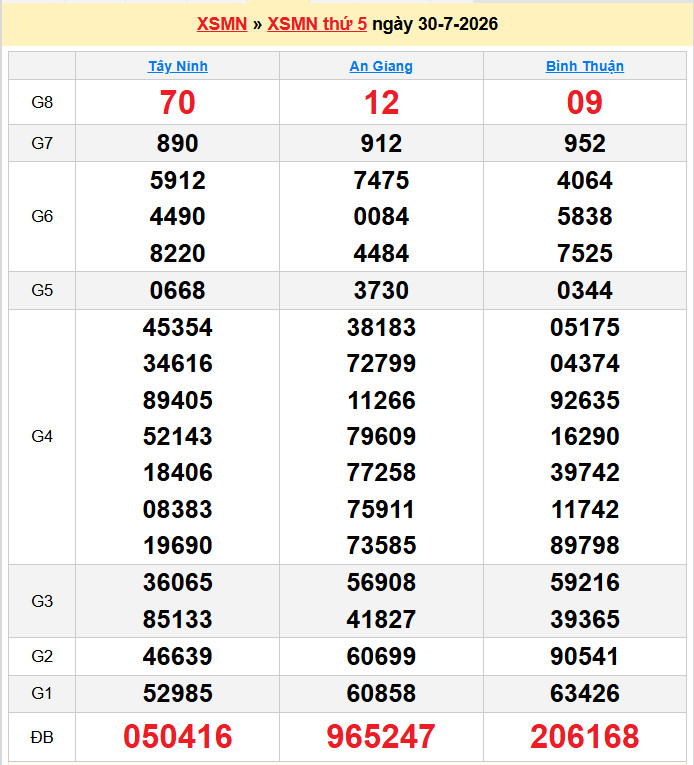Select G4 number 38183
Viewport: 694px width, 765px height.
click(381, 327)
